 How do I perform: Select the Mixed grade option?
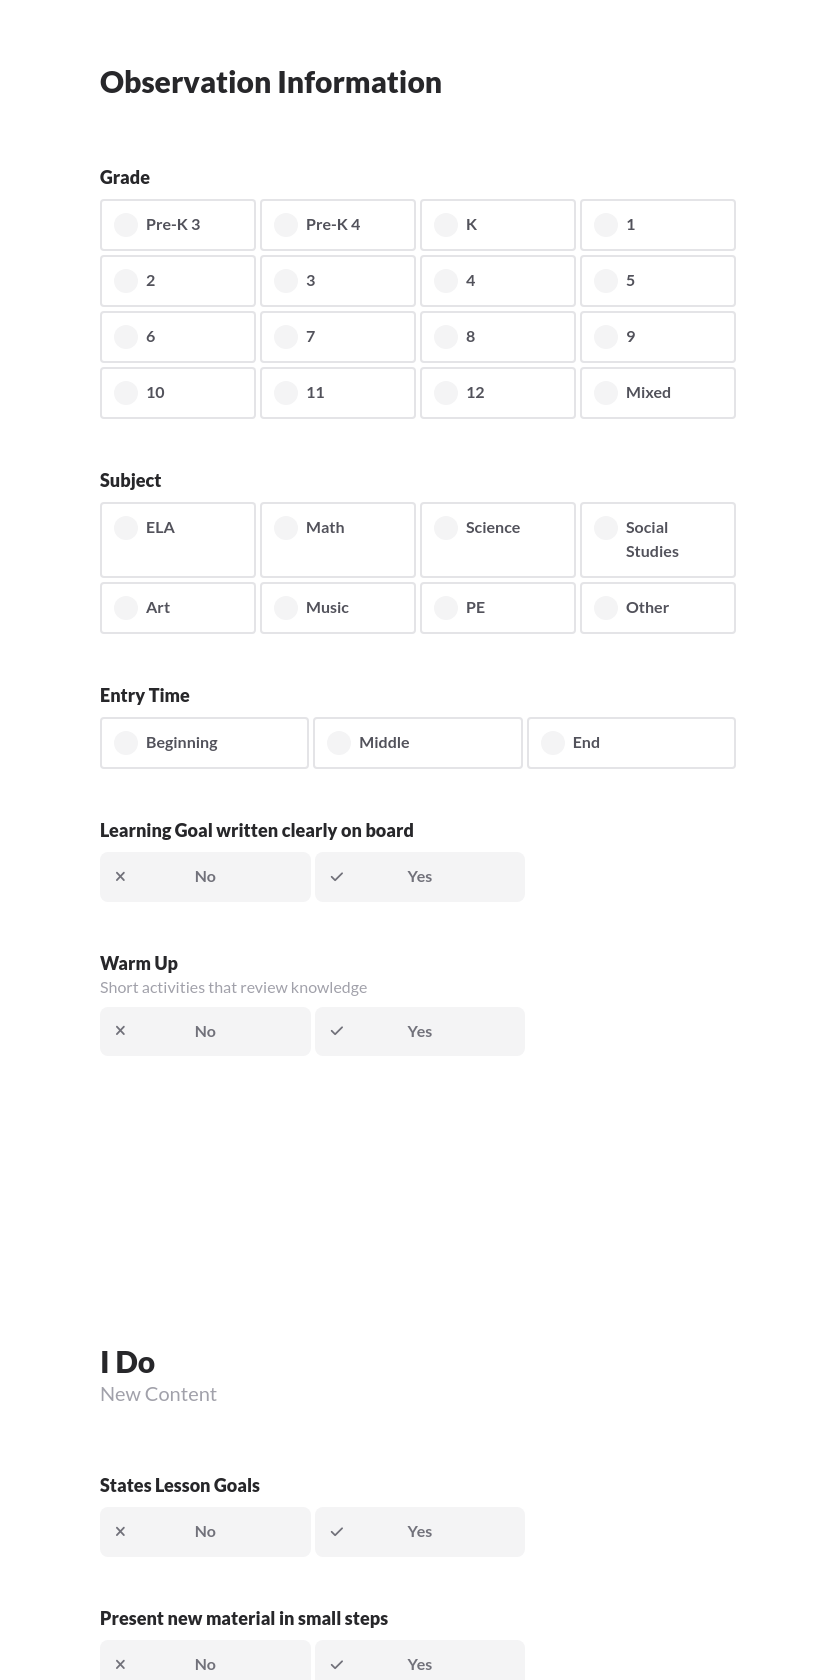pyautogui.click(x=657, y=392)
